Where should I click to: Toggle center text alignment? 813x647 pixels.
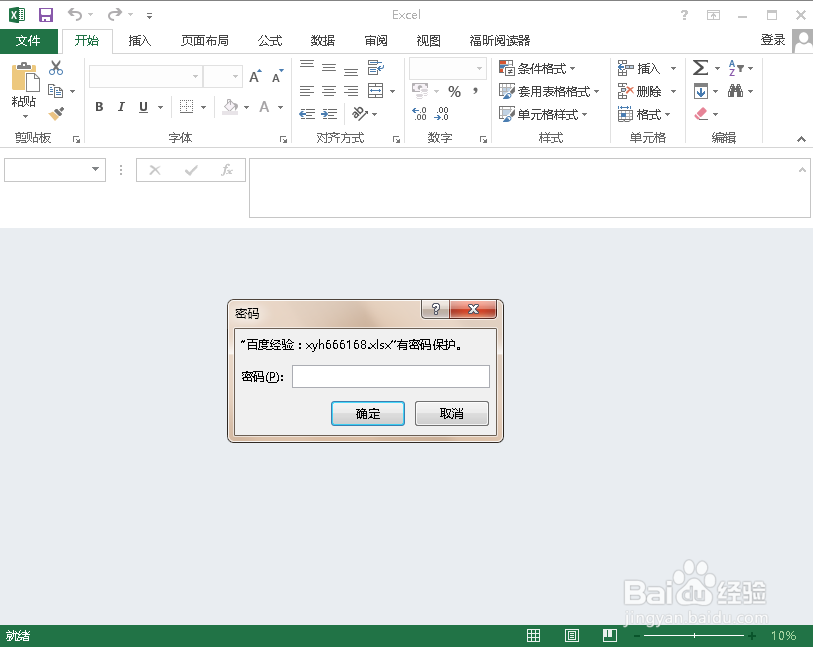coord(329,89)
